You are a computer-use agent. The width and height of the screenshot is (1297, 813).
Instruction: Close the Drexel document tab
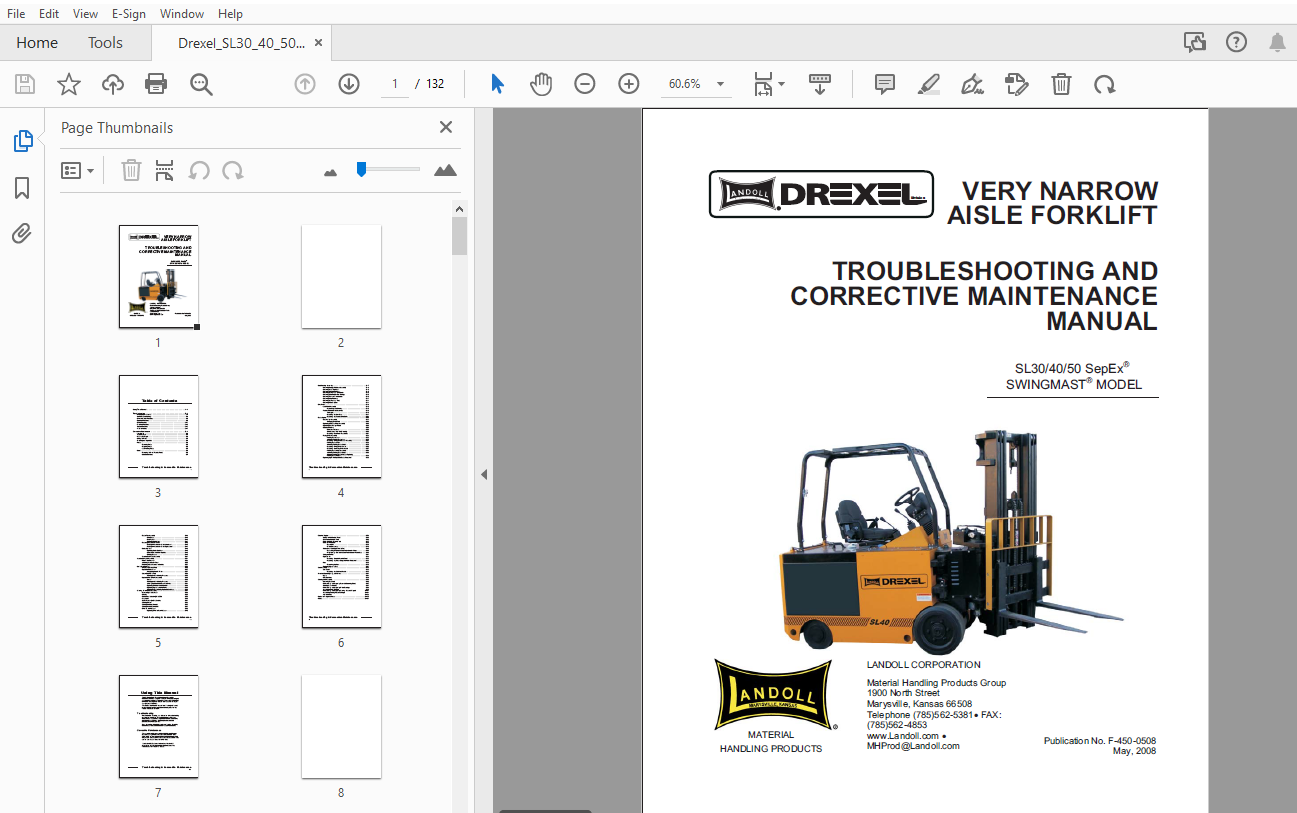(318, 43)
